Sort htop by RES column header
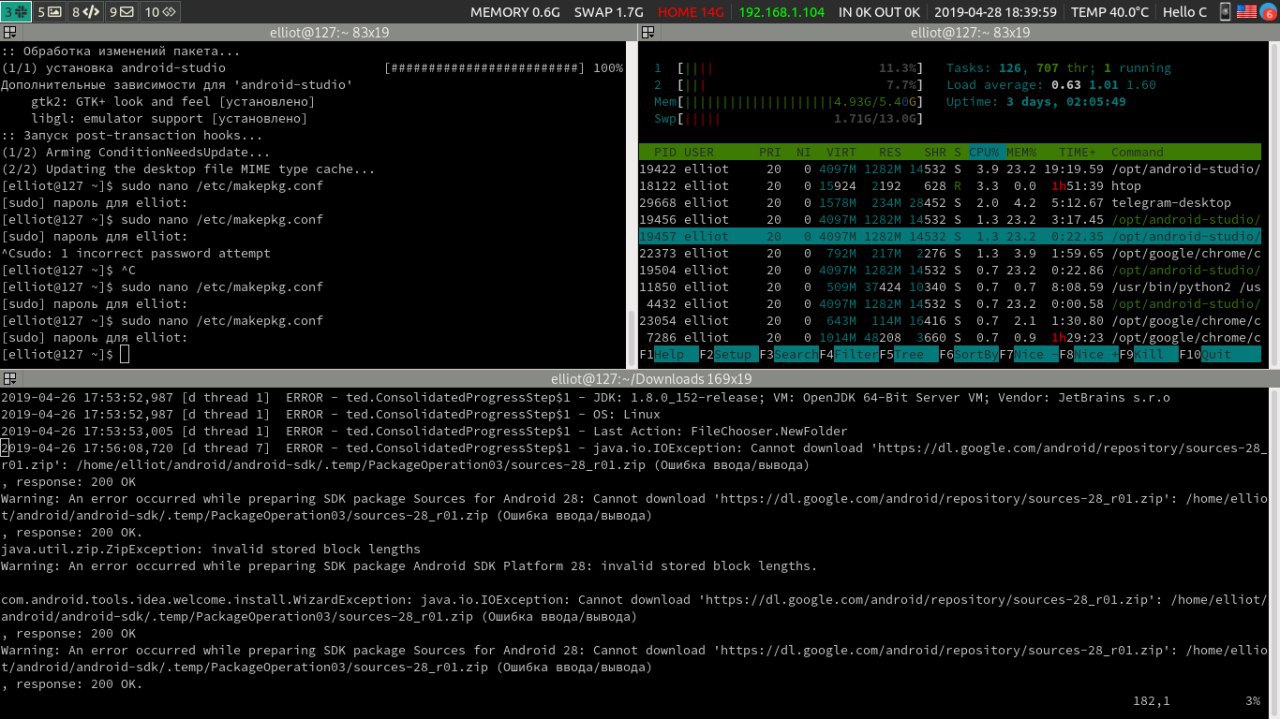The image size is (1280, 719). tap(890, 152)
